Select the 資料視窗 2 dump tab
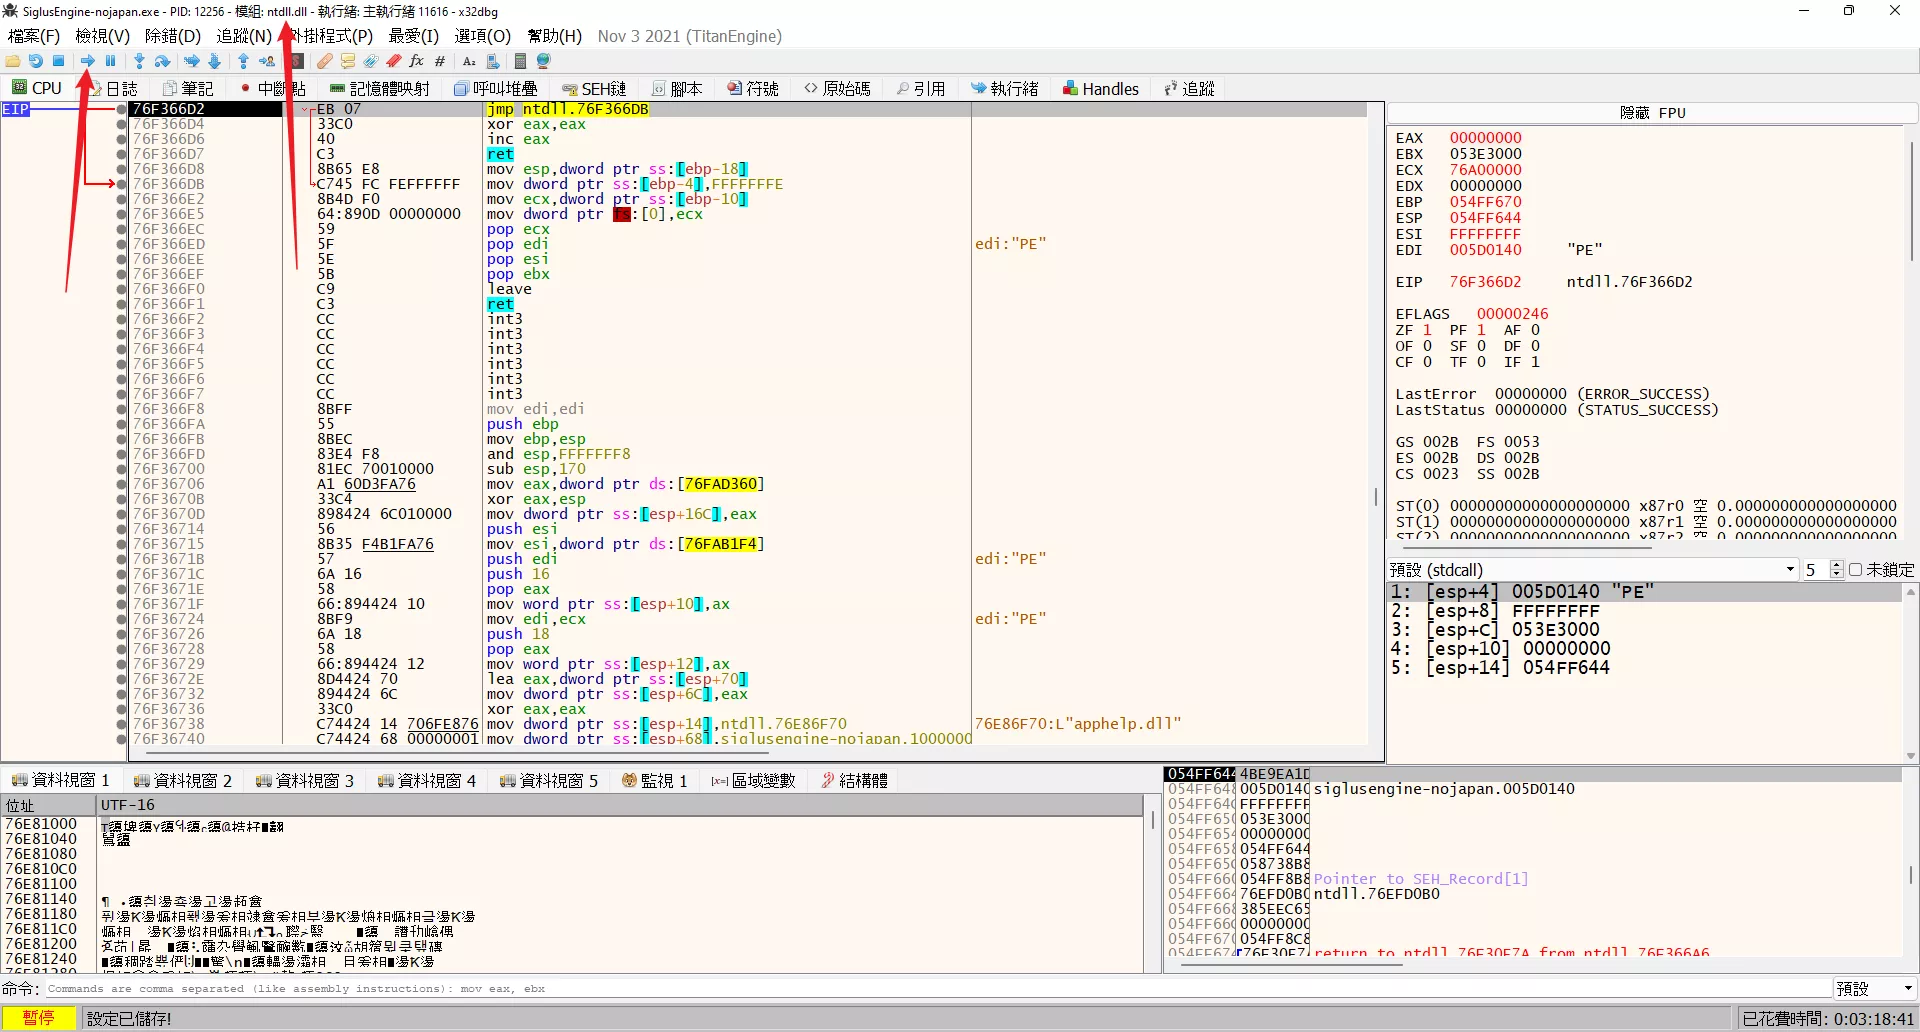 coord(183,781)
